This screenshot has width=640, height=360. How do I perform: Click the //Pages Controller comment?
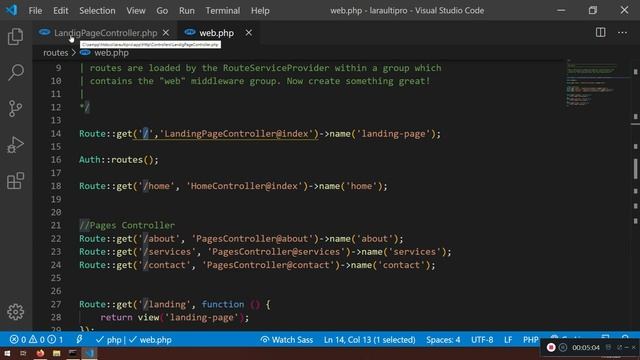tap(127, 225)
